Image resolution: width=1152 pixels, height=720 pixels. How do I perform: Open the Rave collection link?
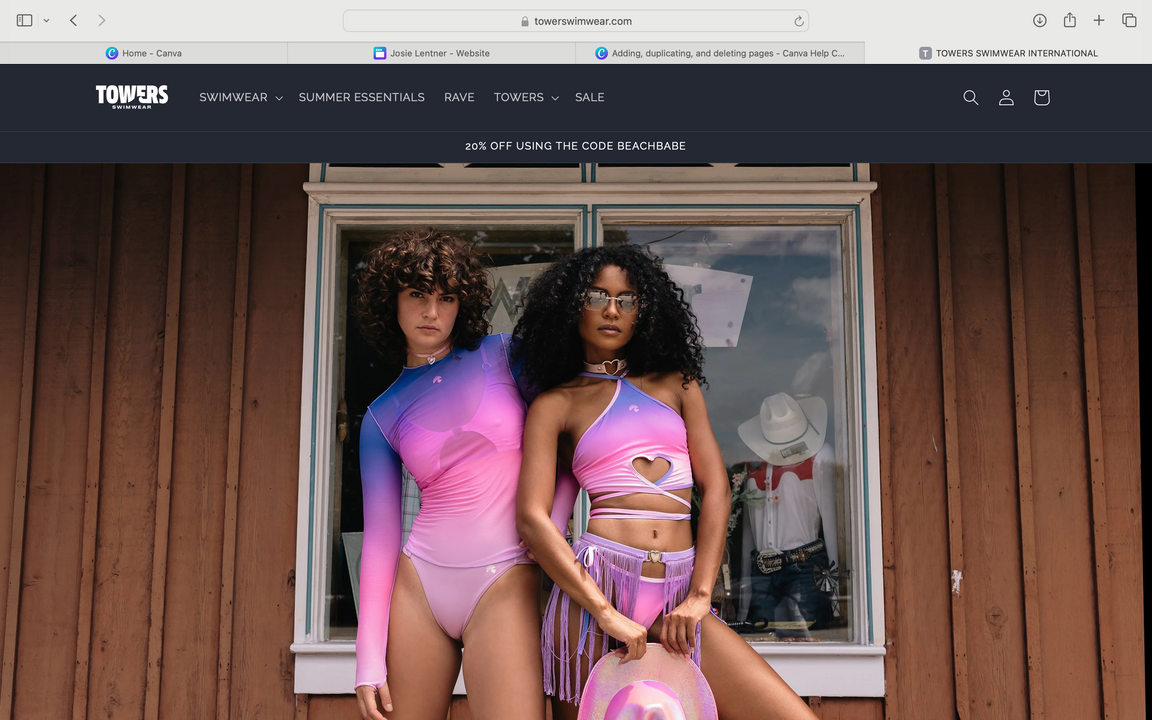(459, 97)
